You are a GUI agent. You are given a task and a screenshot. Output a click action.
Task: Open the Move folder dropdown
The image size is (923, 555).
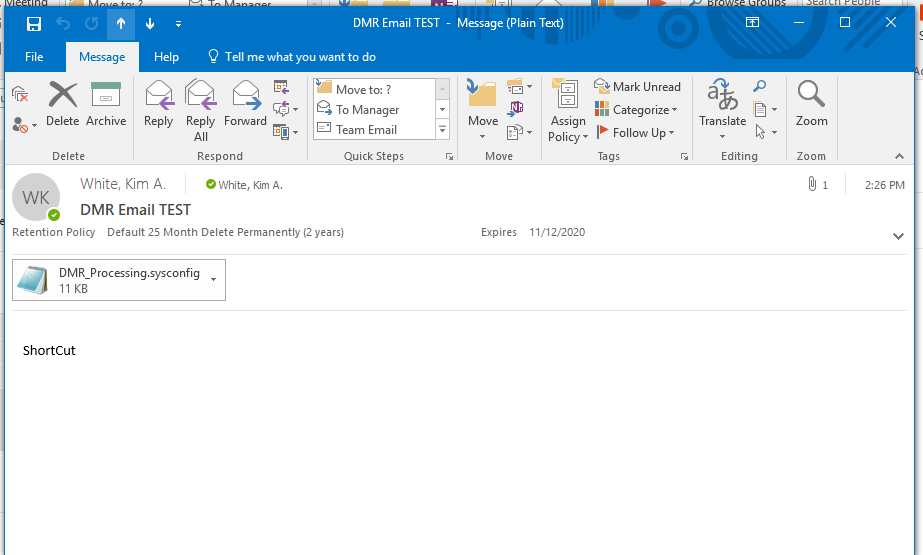click(x=483, y=110)
